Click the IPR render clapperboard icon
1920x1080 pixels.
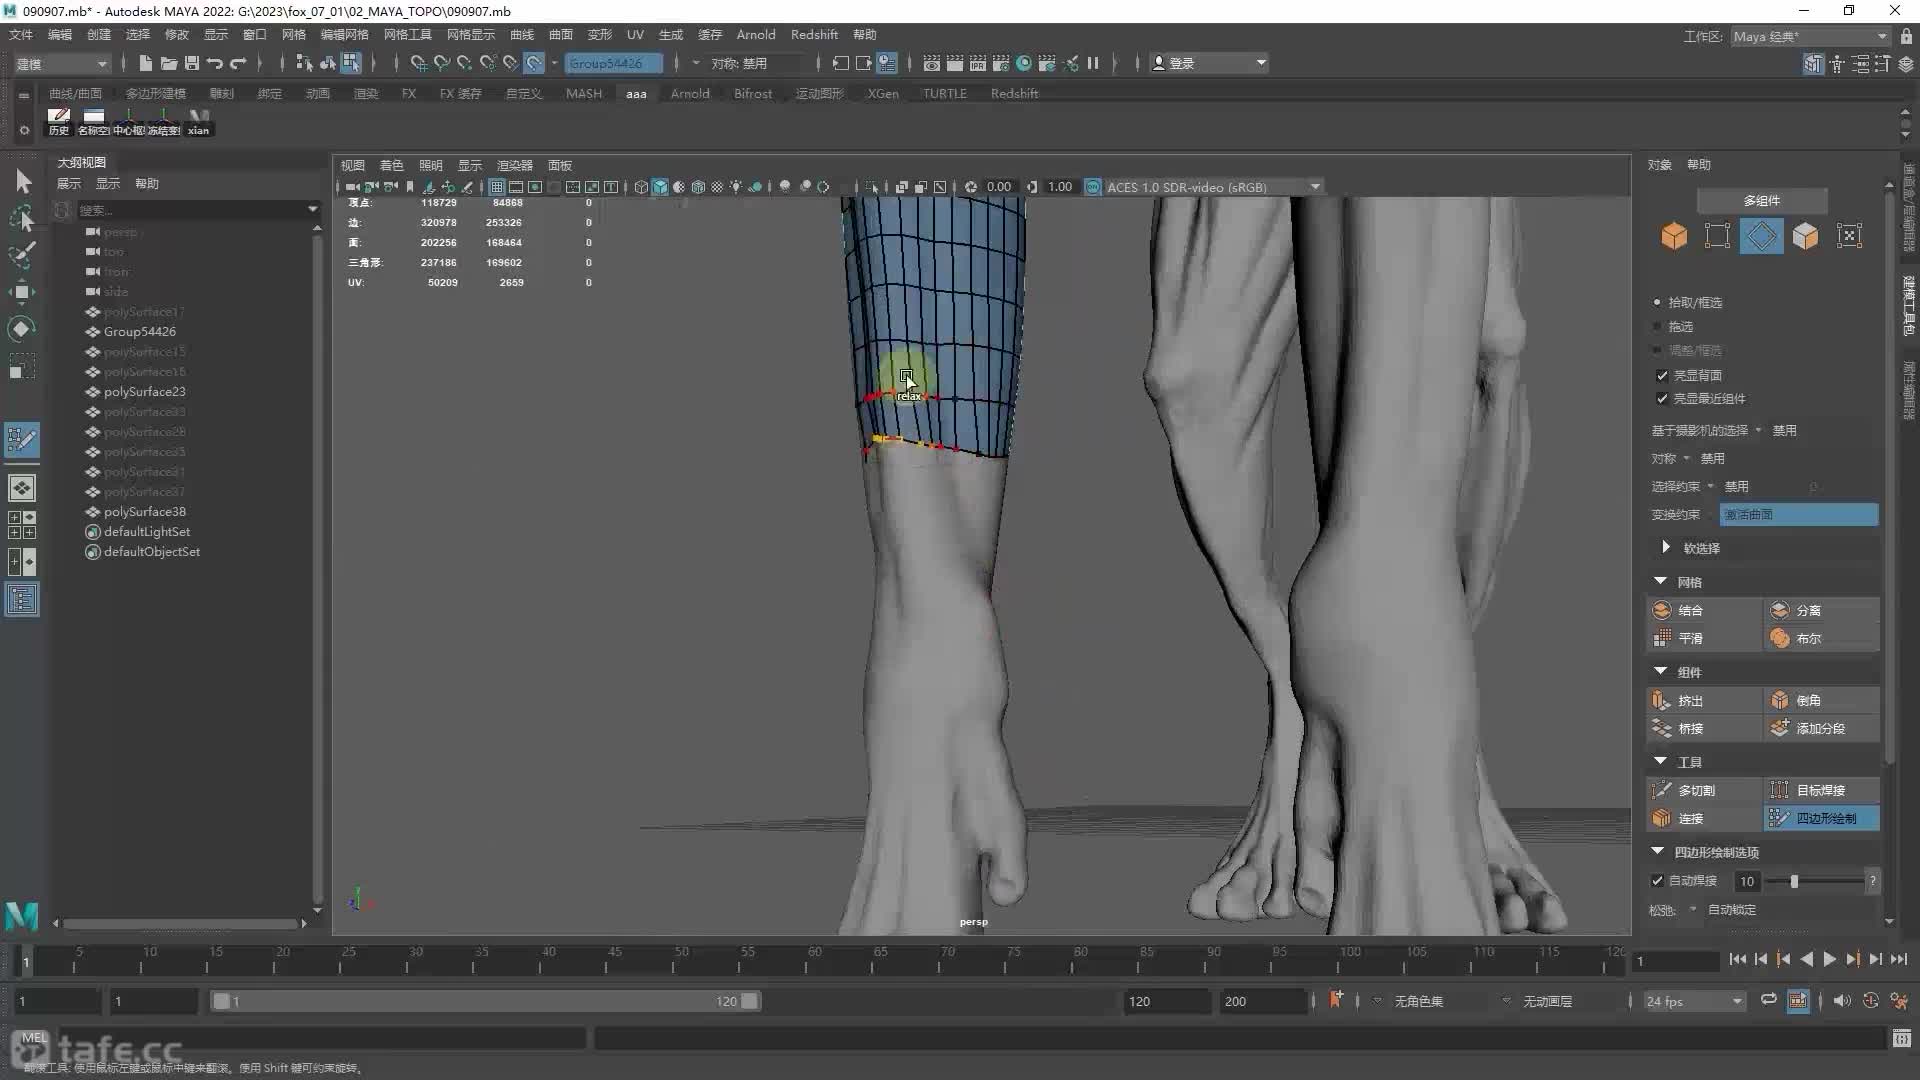pyautogui.click(x=978, y=63)
